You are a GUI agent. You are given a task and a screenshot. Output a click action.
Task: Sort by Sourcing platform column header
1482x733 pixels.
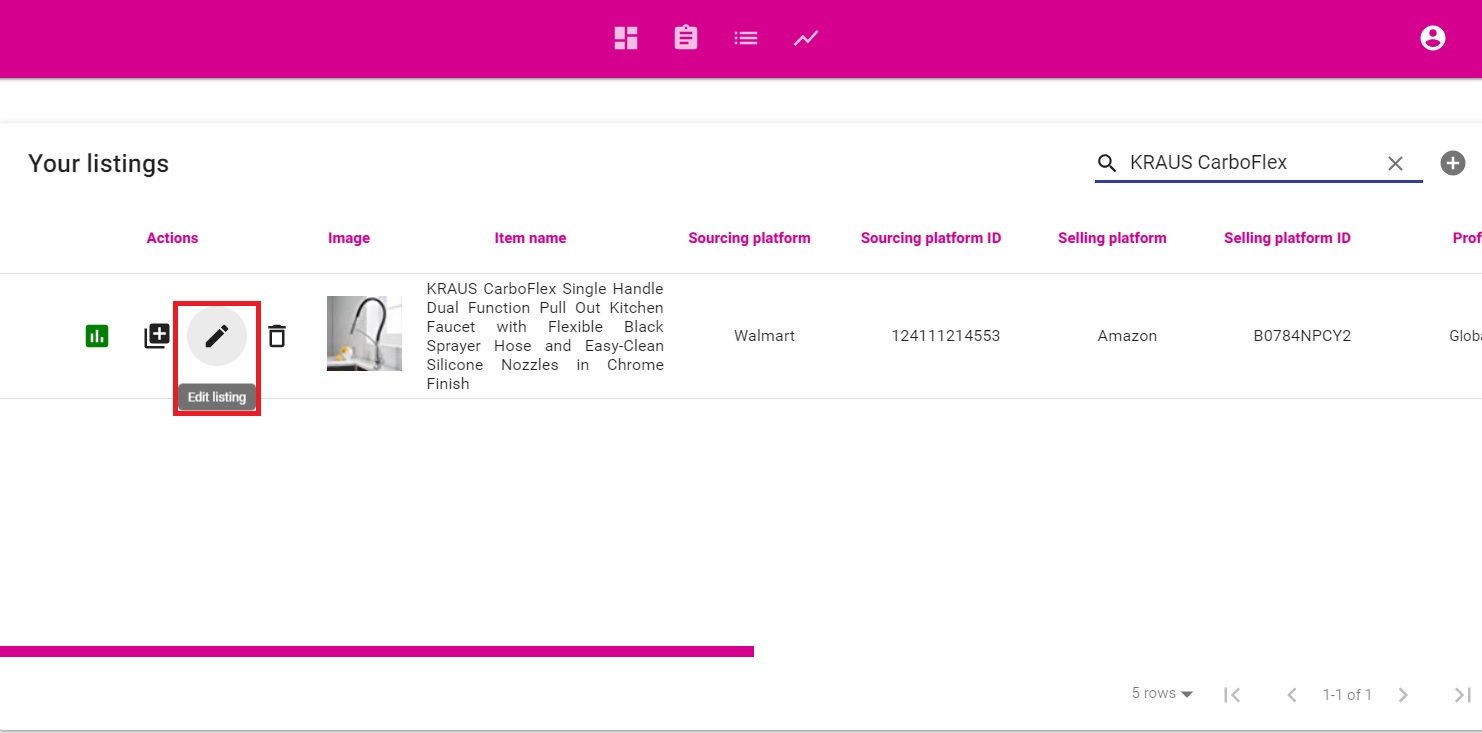(x=749, y=238)
